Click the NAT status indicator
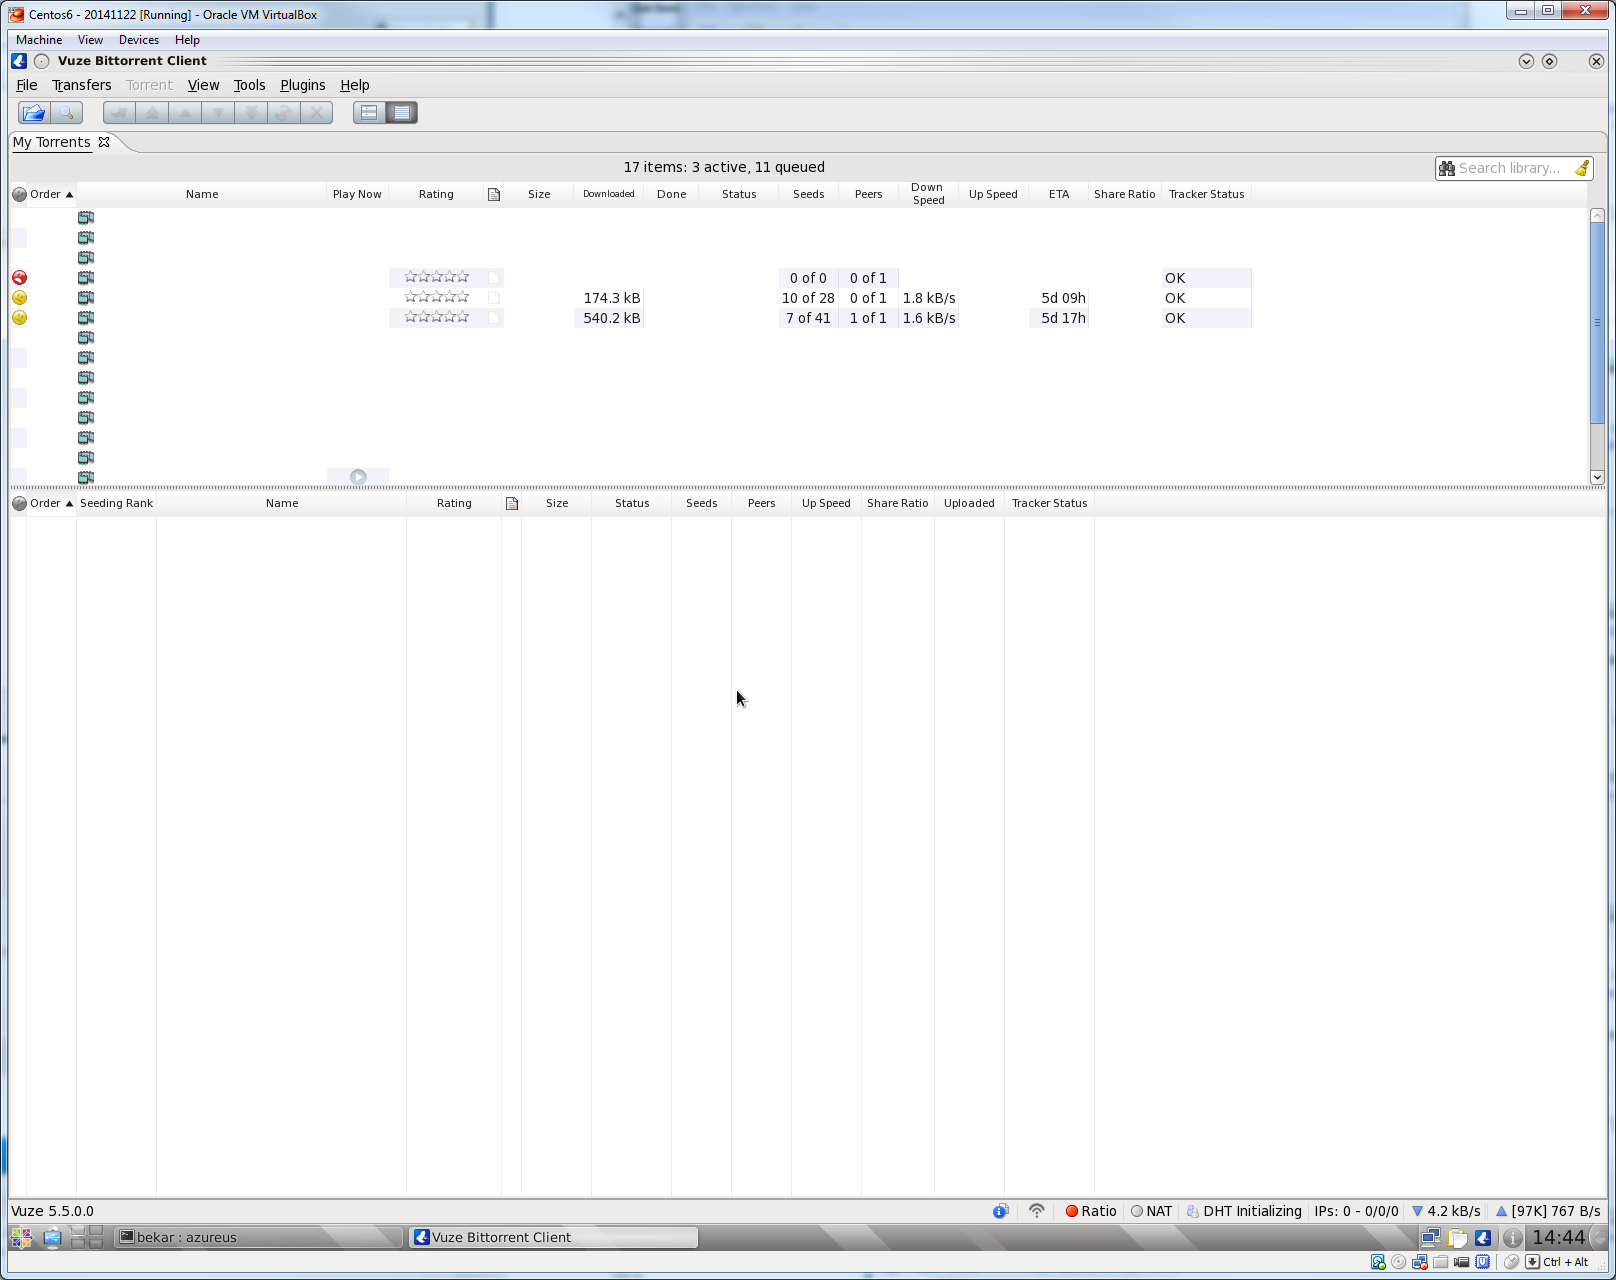The width and height of the screenshot is (1616, 1280). click(x=1151, y=1211)
